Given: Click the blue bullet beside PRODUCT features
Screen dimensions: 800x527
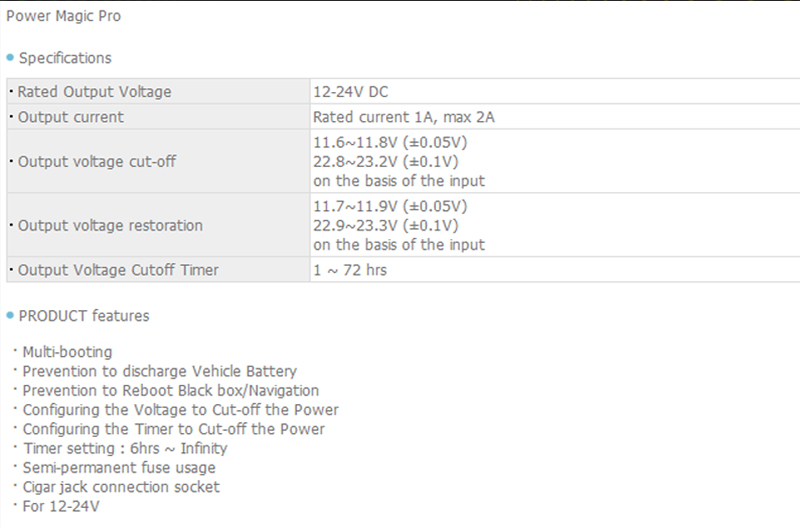Looking at the screenshot, I should pos(10,315).
